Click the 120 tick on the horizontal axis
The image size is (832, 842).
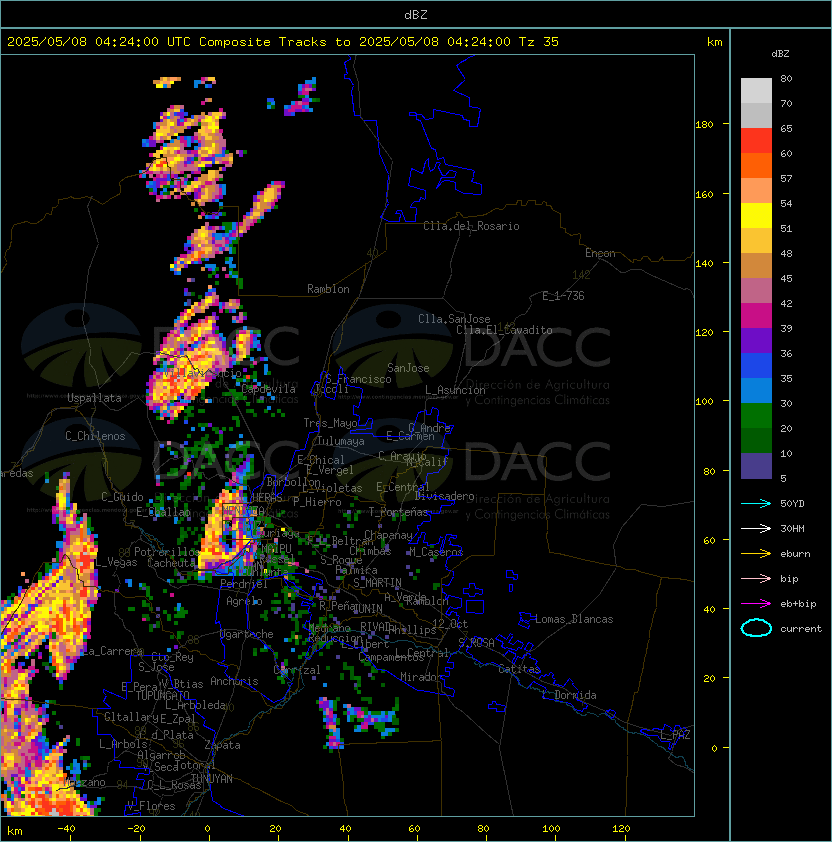coord(621,829)
